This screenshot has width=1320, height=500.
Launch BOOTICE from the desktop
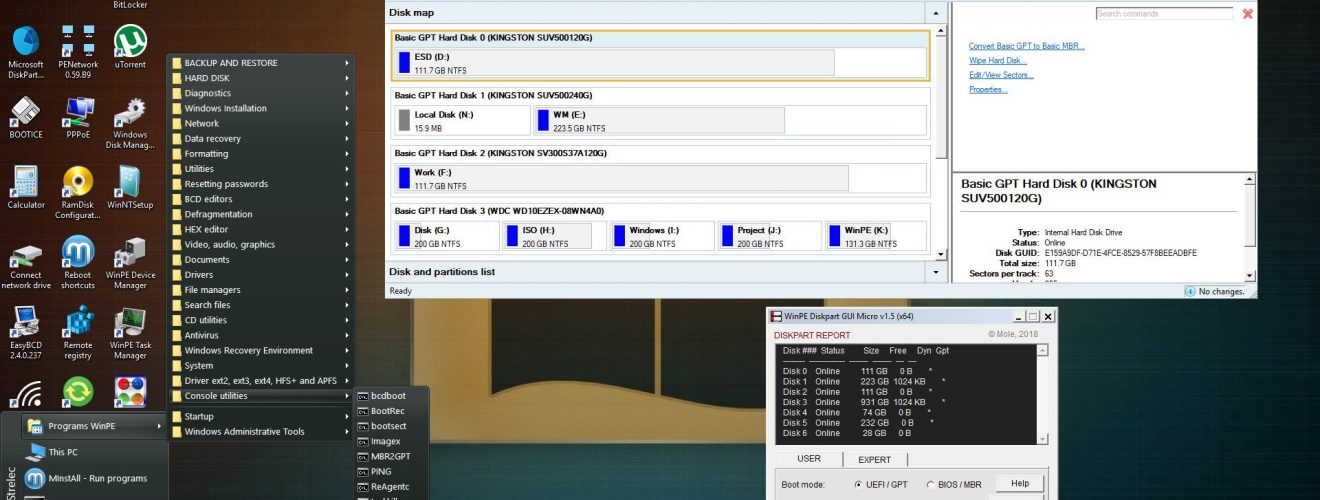26,118
